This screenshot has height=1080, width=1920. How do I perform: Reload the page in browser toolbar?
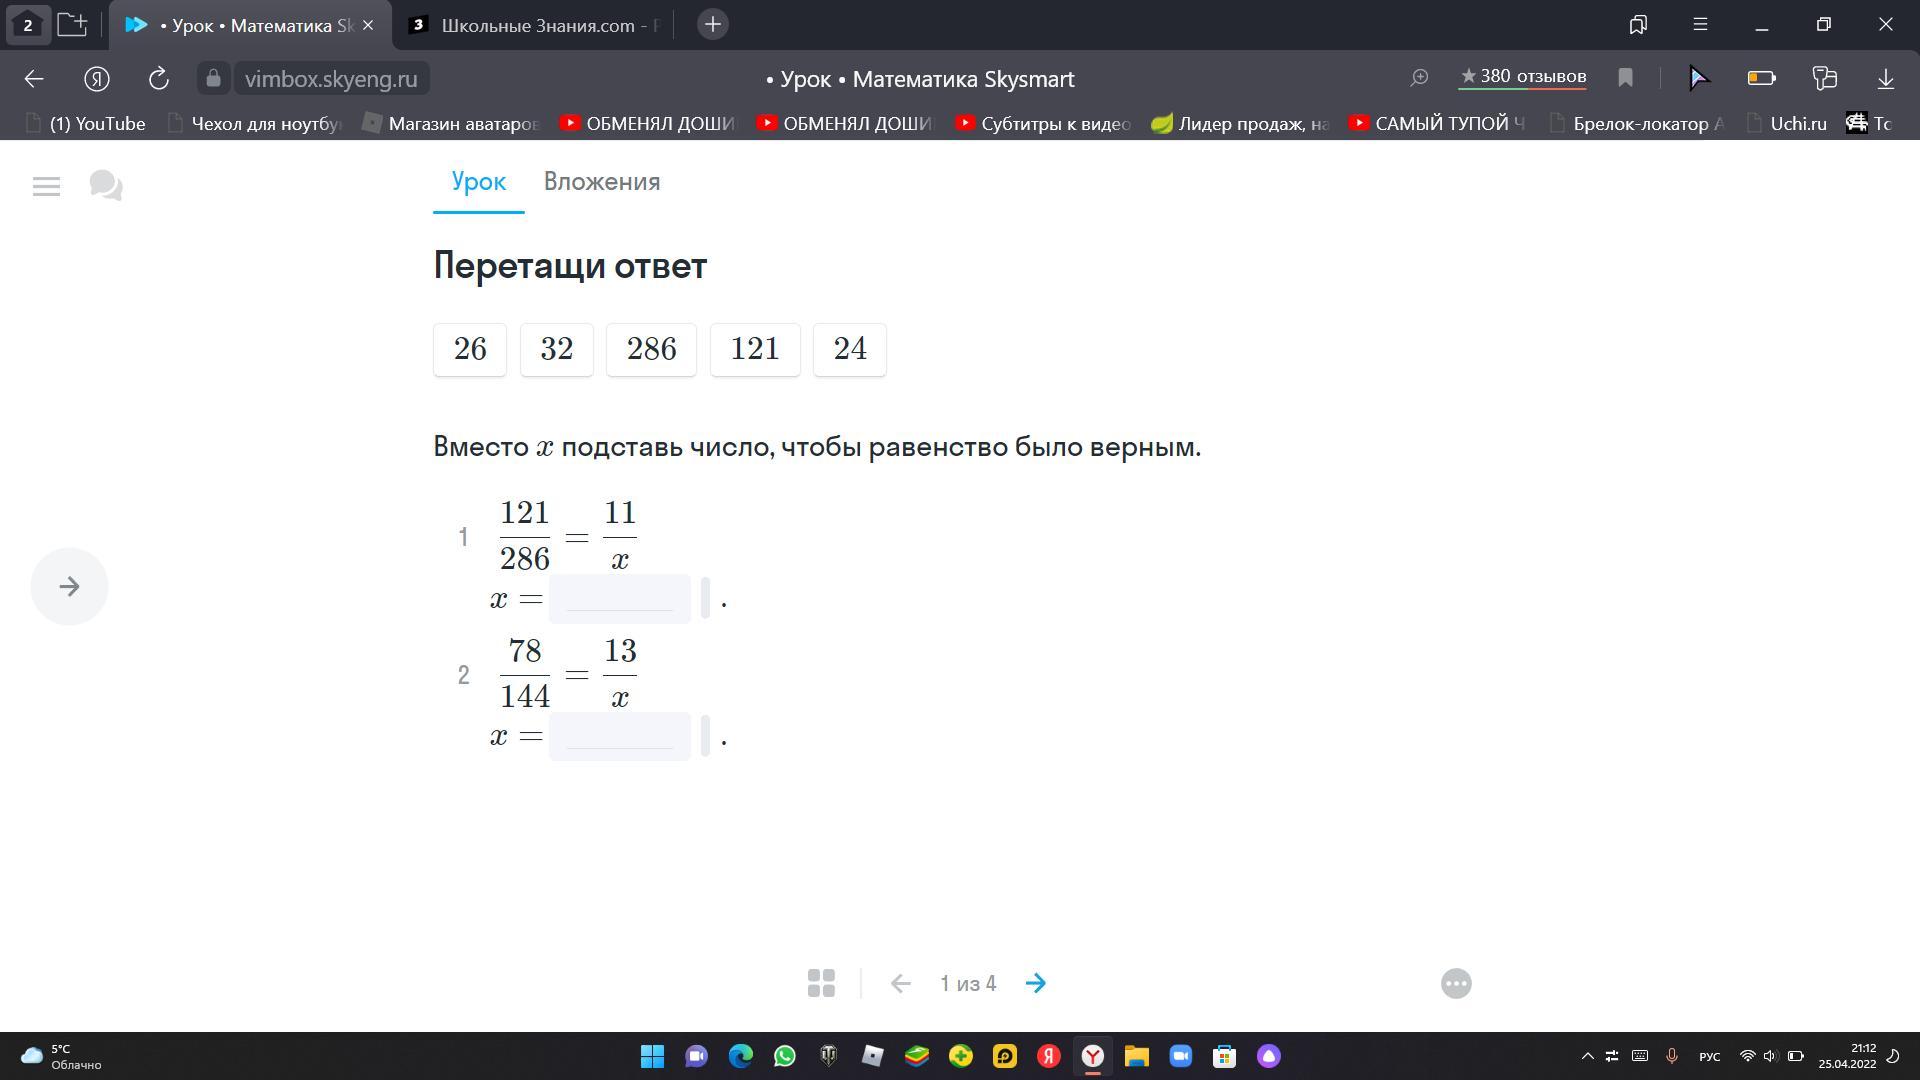pyautogui.click(x=158, y=79)
